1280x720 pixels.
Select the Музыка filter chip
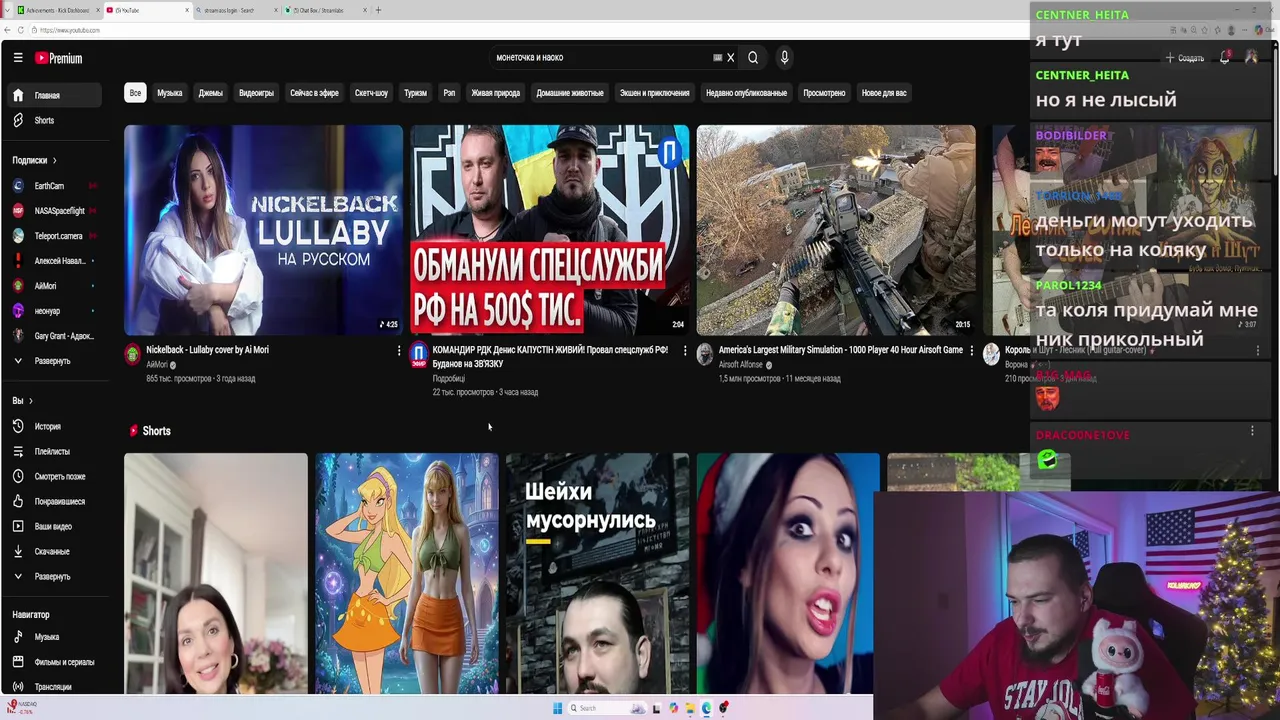pos(170,93)
